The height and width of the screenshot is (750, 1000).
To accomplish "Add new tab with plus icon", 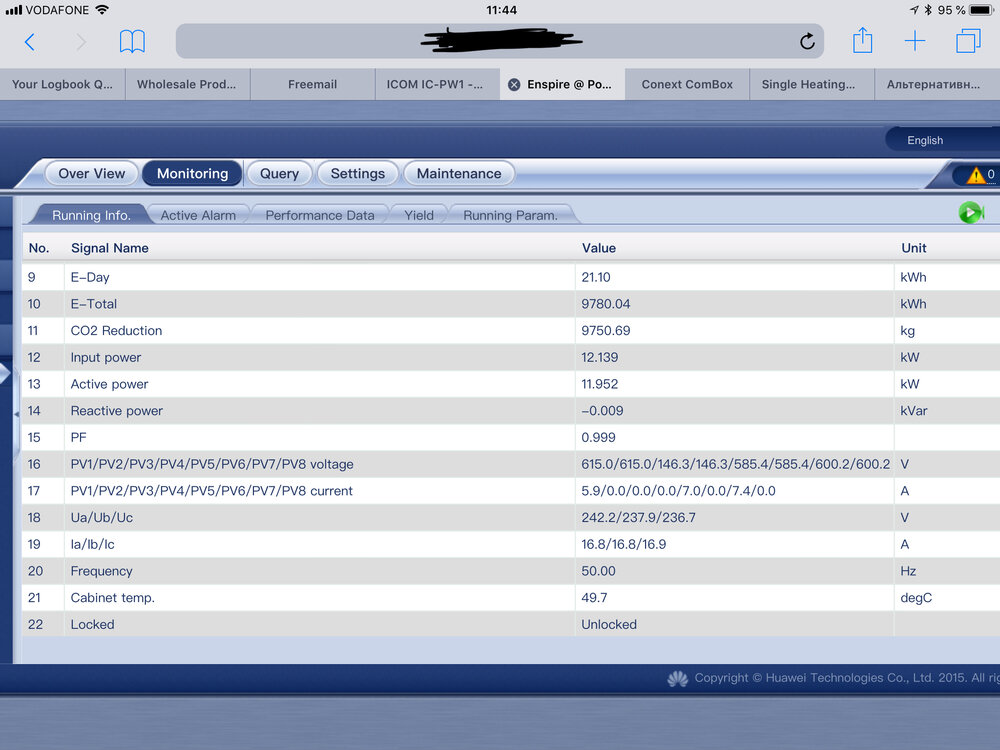I will pos(915,41).
